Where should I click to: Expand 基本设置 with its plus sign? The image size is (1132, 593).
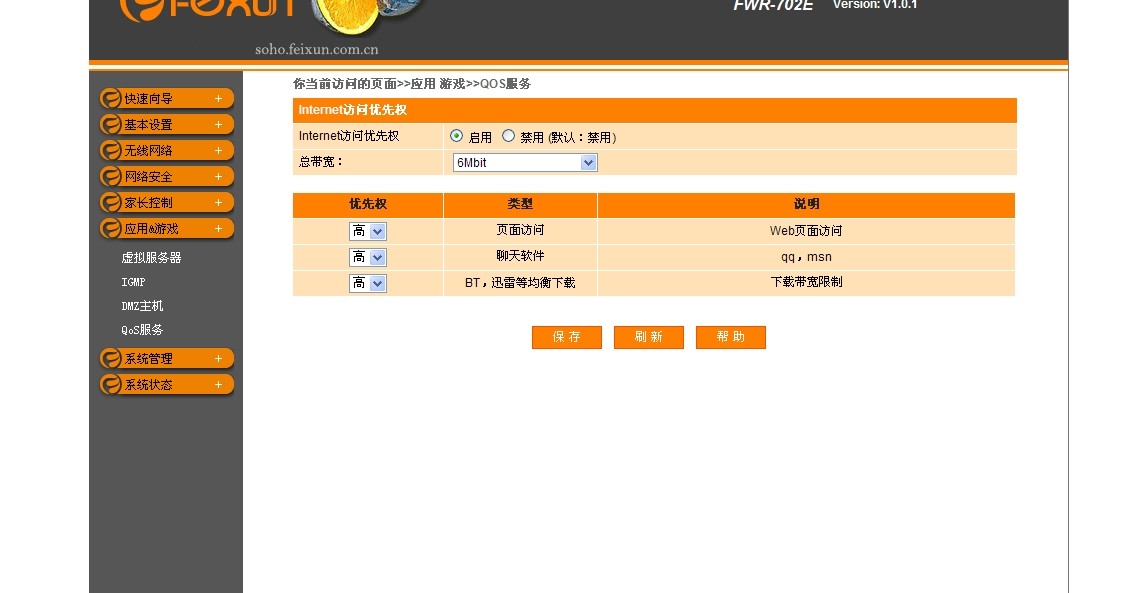[x=218, y=124]
